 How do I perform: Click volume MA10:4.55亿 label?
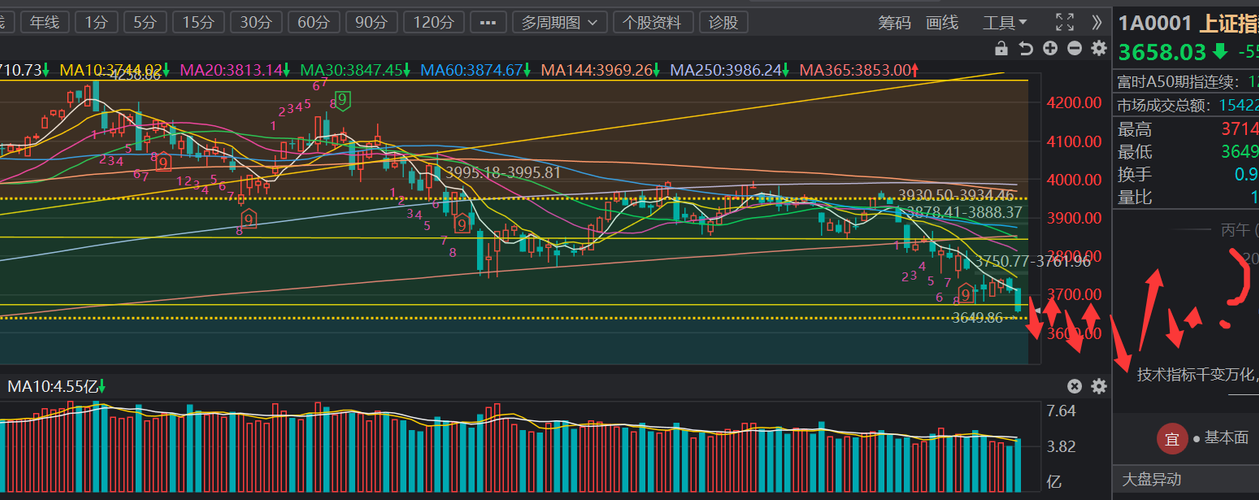click(57, 386)
